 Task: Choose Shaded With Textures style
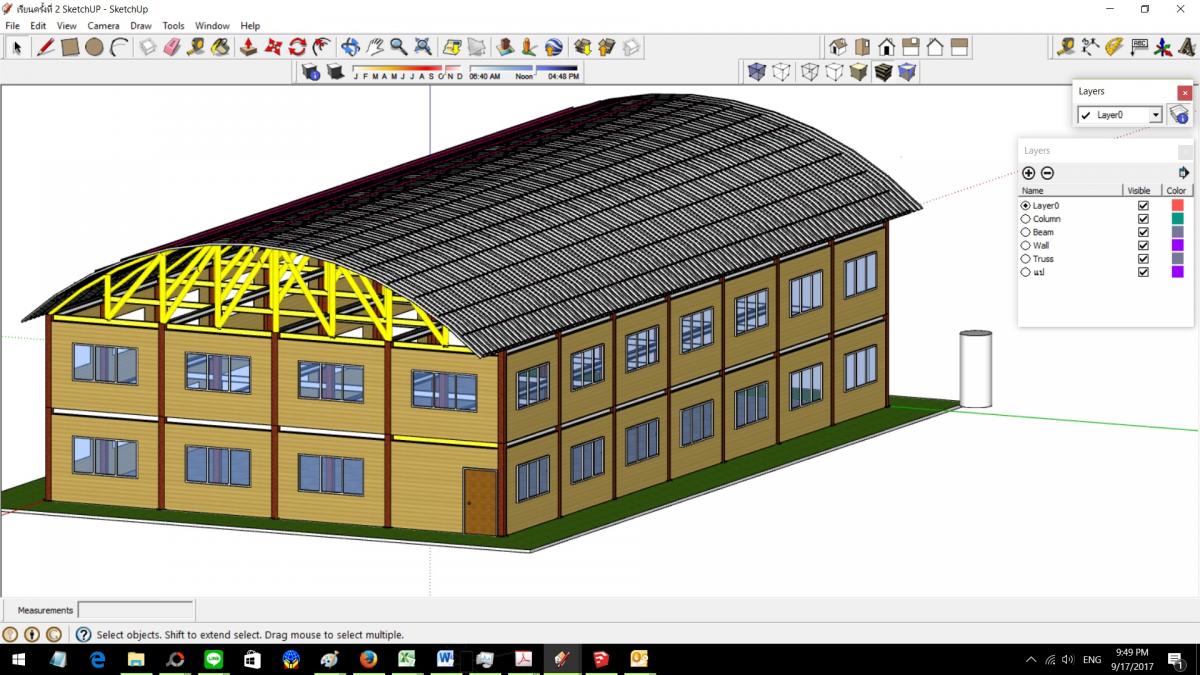[883, 72]
